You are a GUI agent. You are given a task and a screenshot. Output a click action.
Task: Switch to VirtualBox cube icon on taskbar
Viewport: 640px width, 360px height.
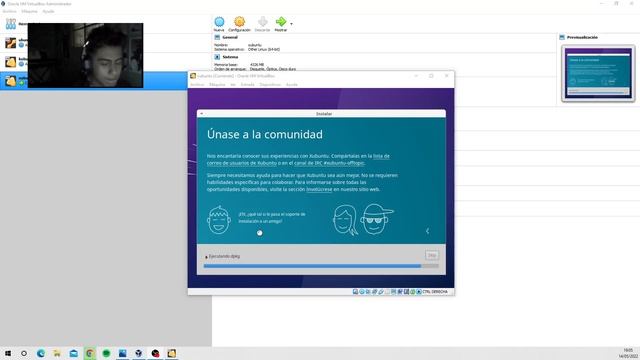[139, 353]
